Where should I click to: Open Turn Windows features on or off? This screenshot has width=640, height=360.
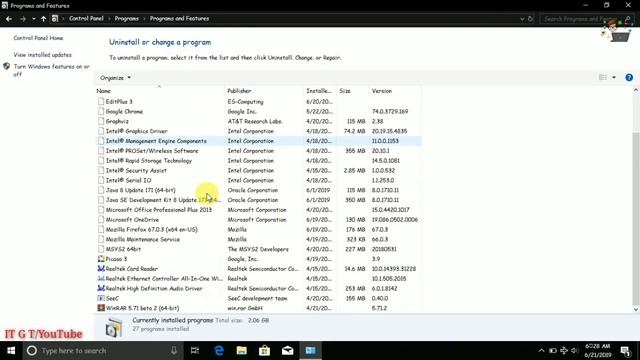[51, 70]
